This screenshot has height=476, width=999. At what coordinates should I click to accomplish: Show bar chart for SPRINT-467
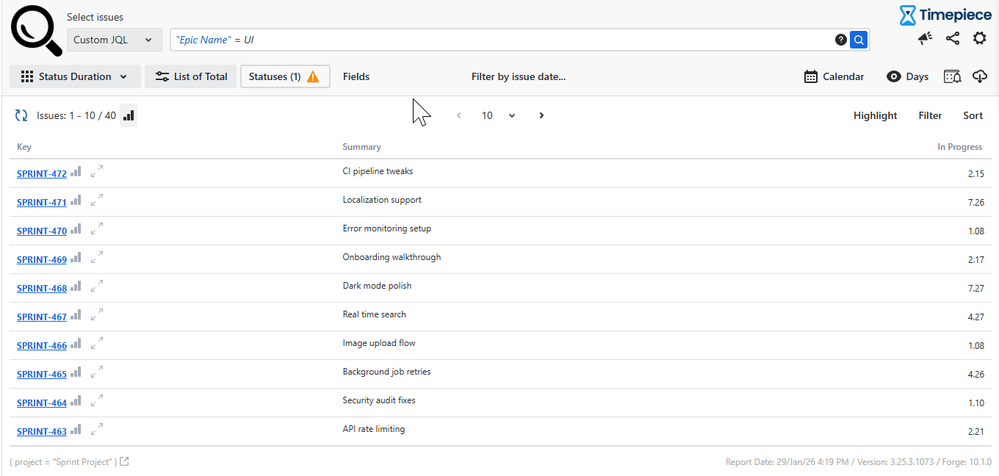coord(76,315)
